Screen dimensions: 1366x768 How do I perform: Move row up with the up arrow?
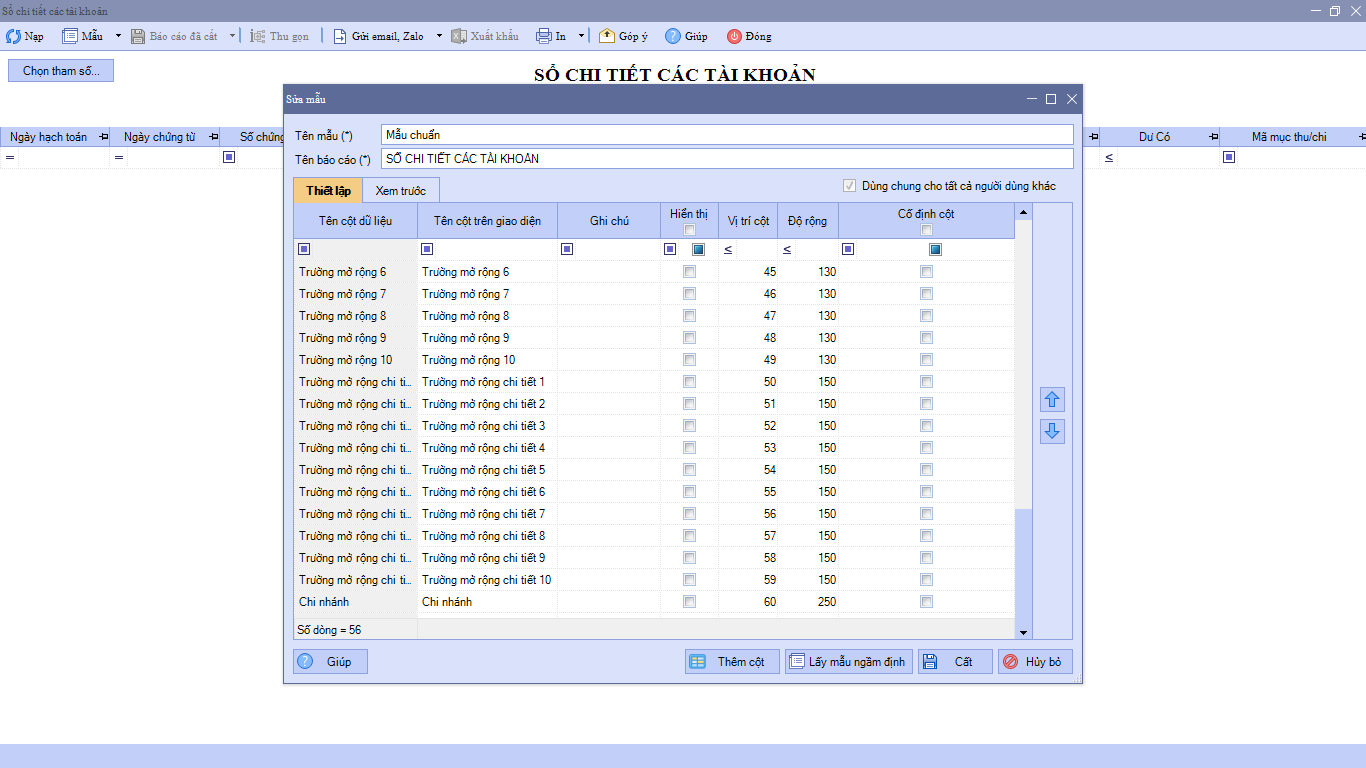[1052, 399]
